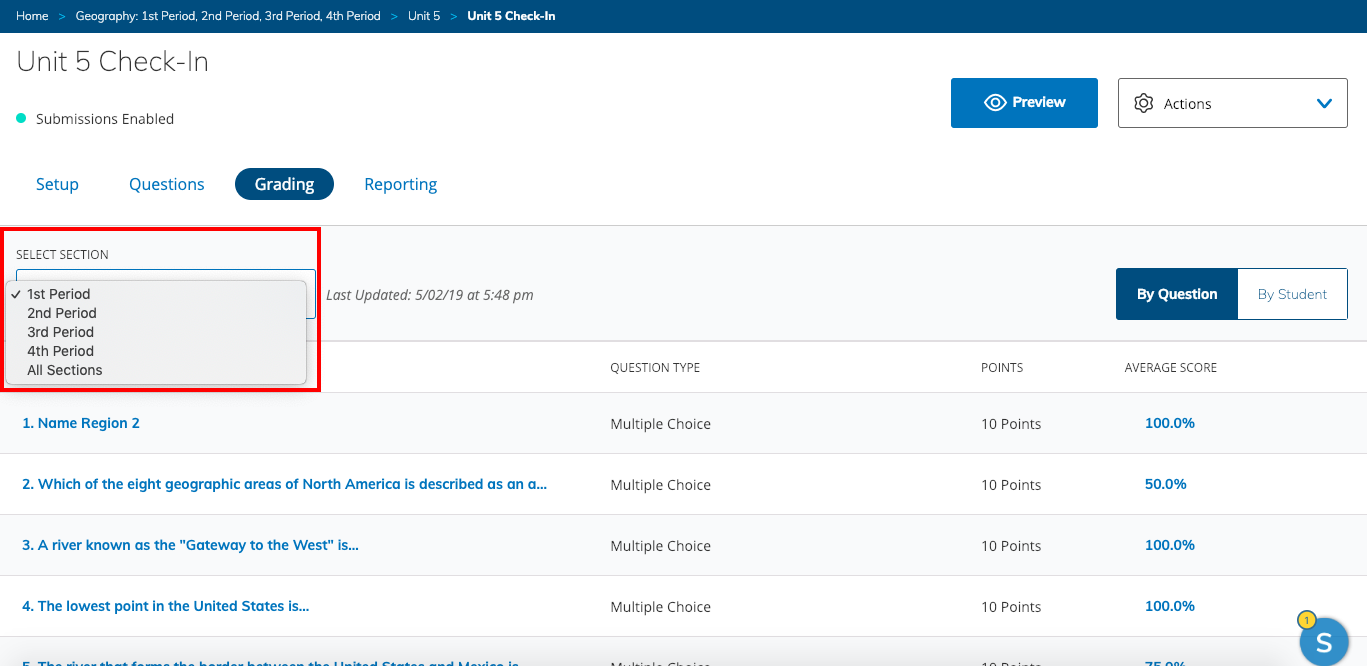Open the blue S help bubble
This screenshot has width=1367, height=666.
(1323, 641)
